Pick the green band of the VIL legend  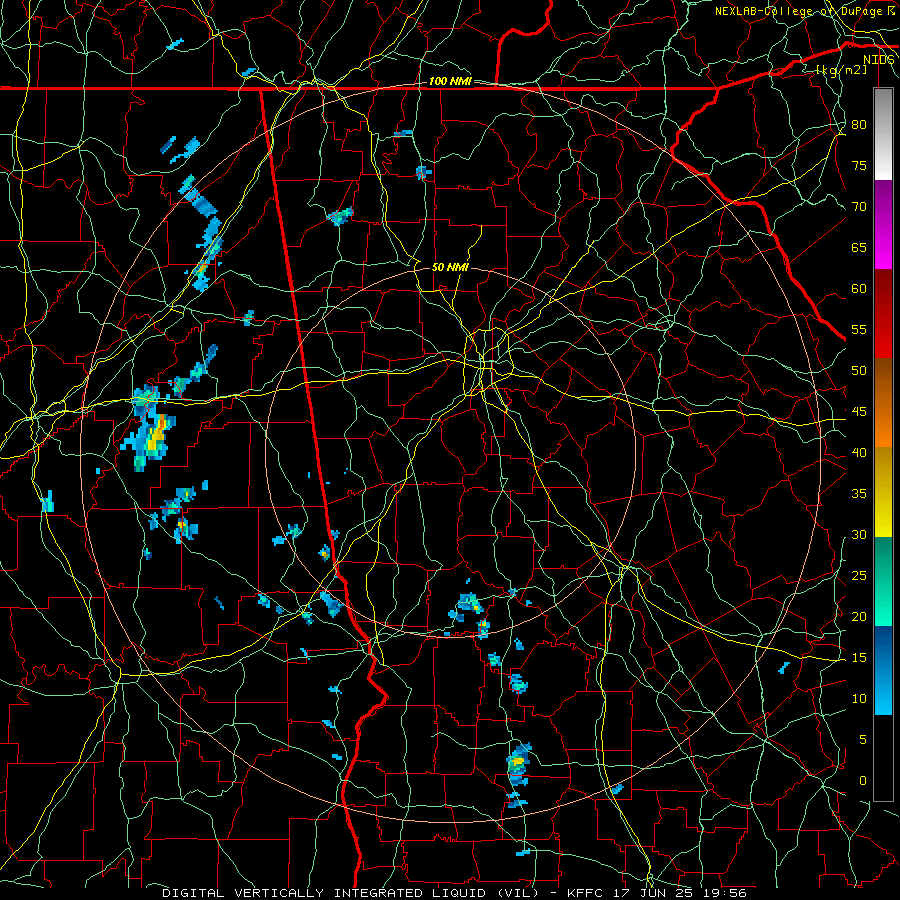pyautogui.click(x=883, y=581)
